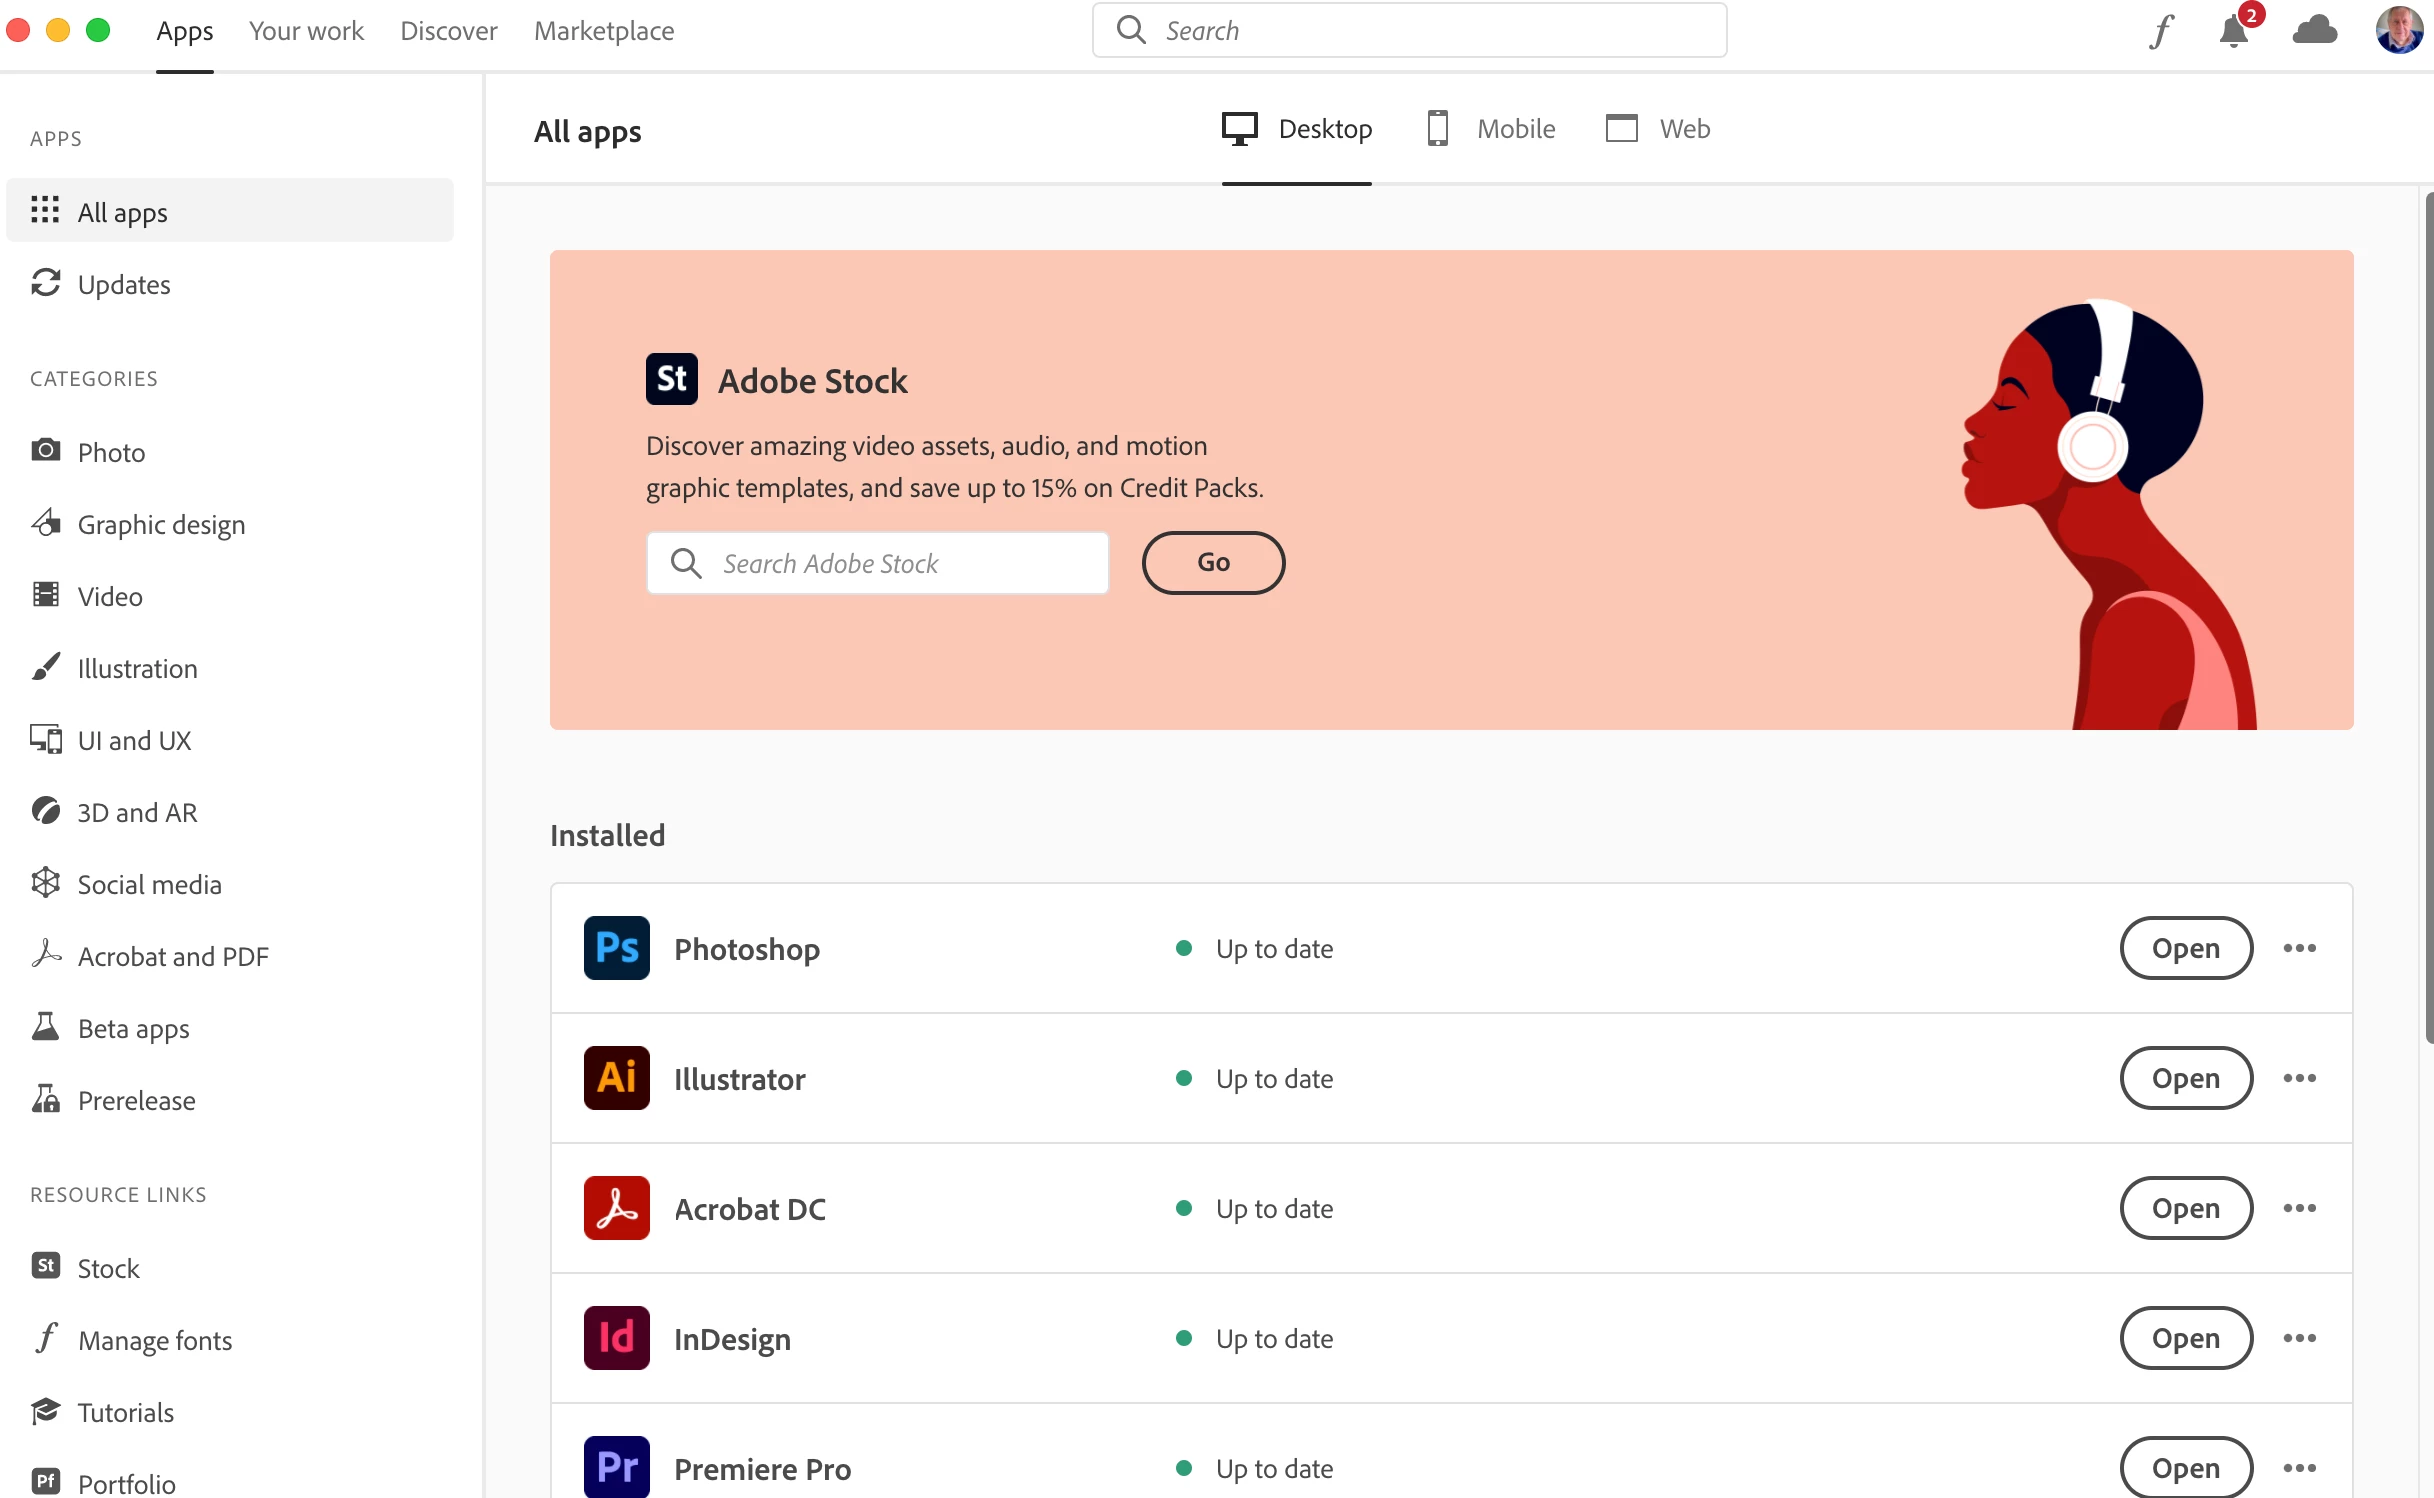This screenshot has height=1498, width=2434.
Task: Switch to the Web tab
Action: (x=1658, y=129)
